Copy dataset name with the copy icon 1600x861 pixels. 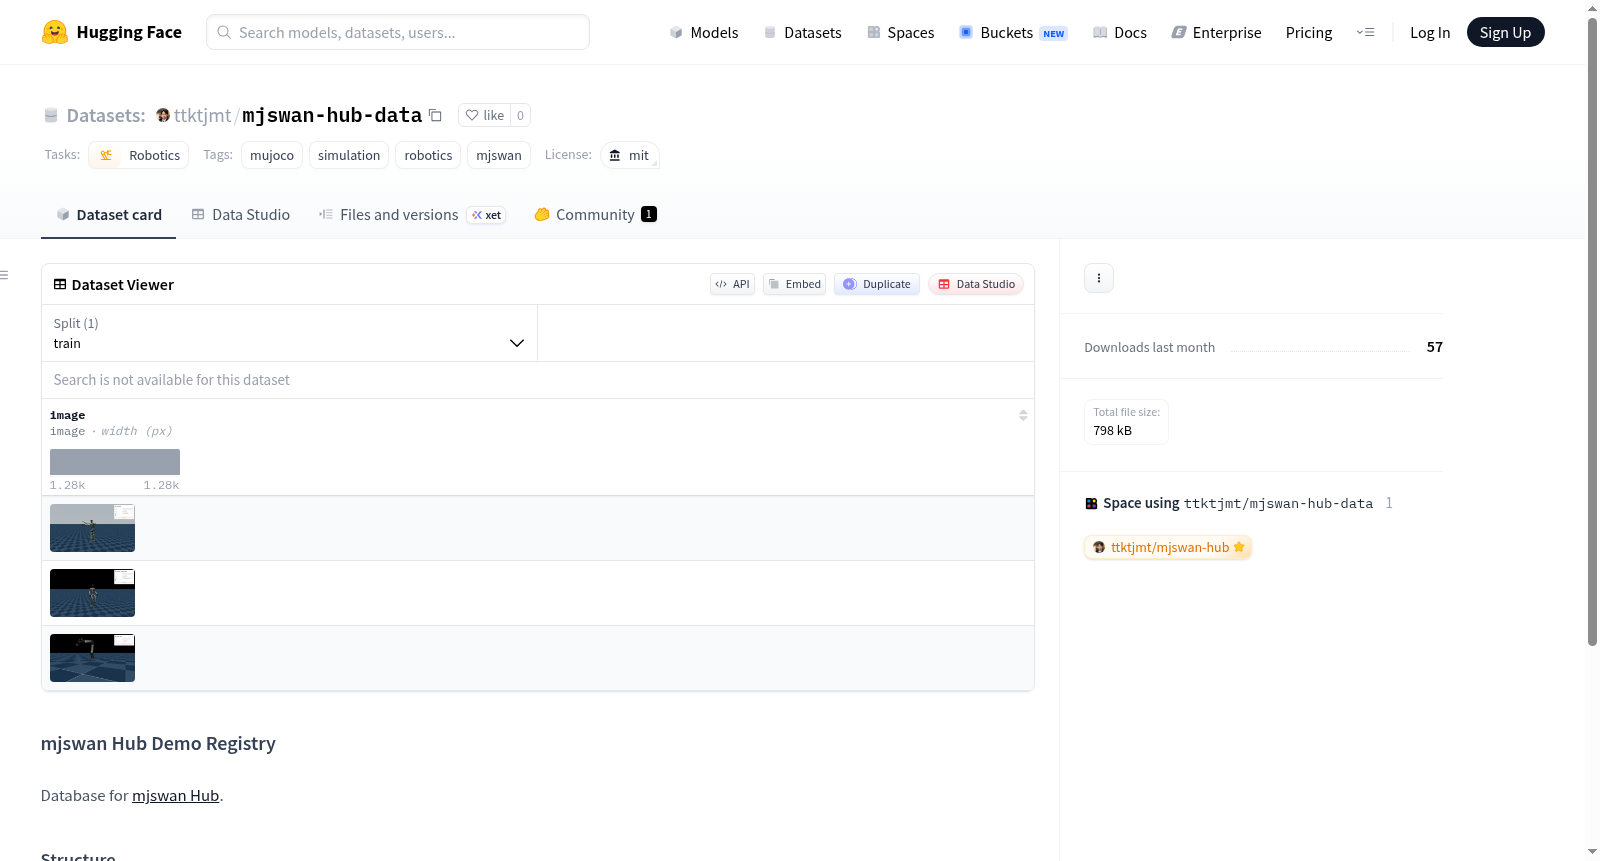coord(435,115)
